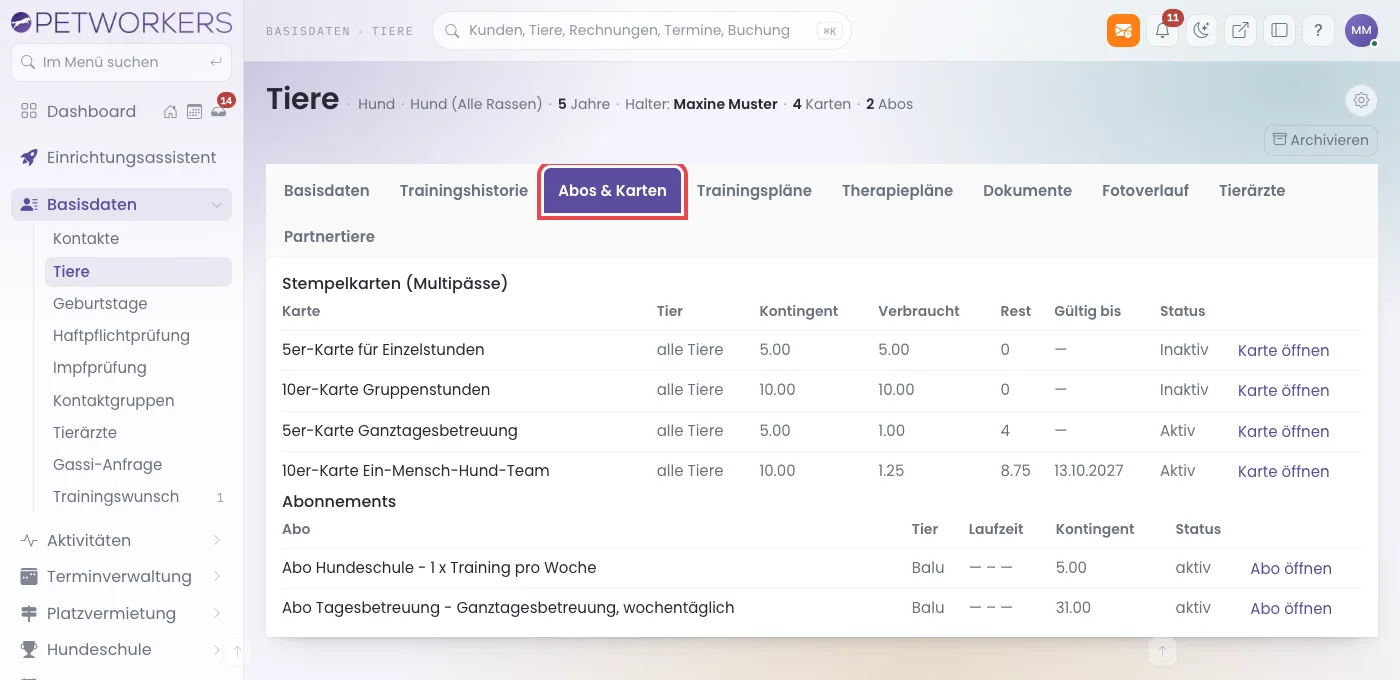
Task: Select the Abos & Karten tab
Action: point(612,190)
